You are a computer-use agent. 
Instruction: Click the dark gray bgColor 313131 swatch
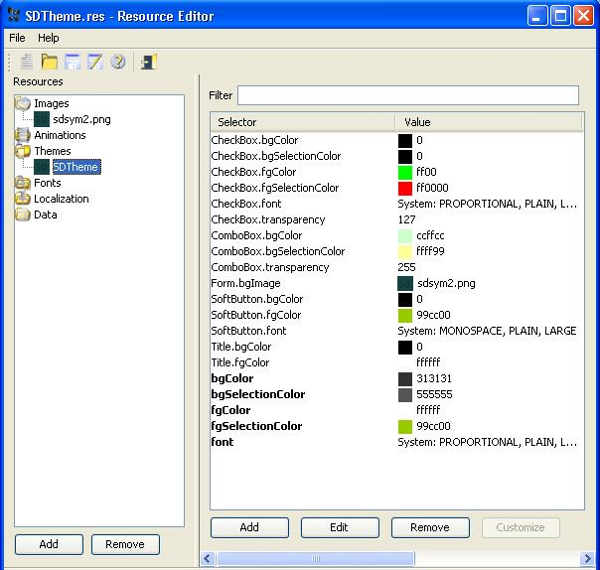[405, 379]
